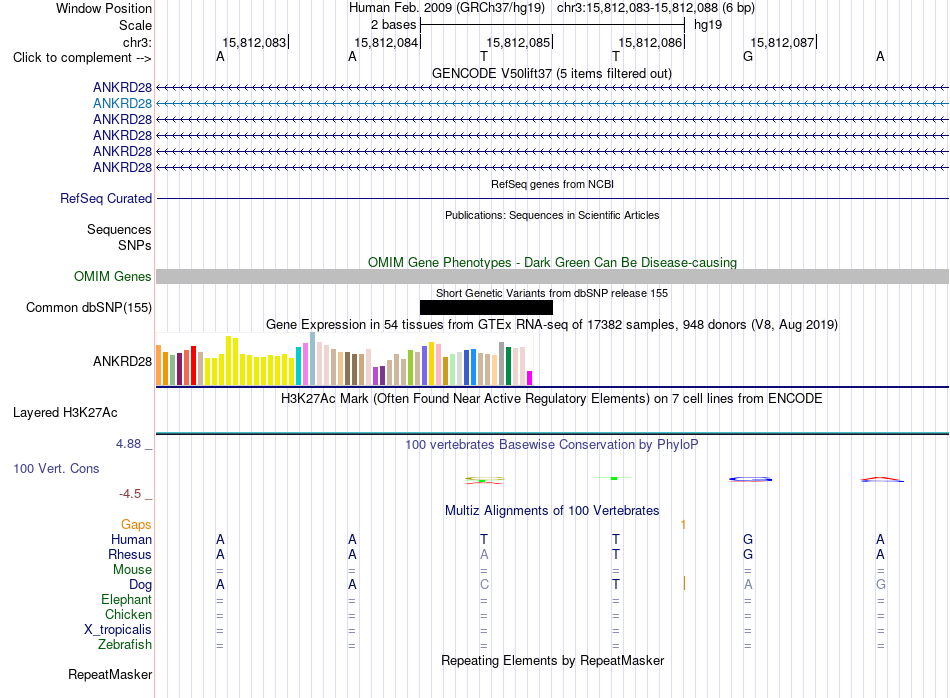Screen dimensions: 950x698
Task: Click the magenta bar ending GTEx chart
Action: 530,378
